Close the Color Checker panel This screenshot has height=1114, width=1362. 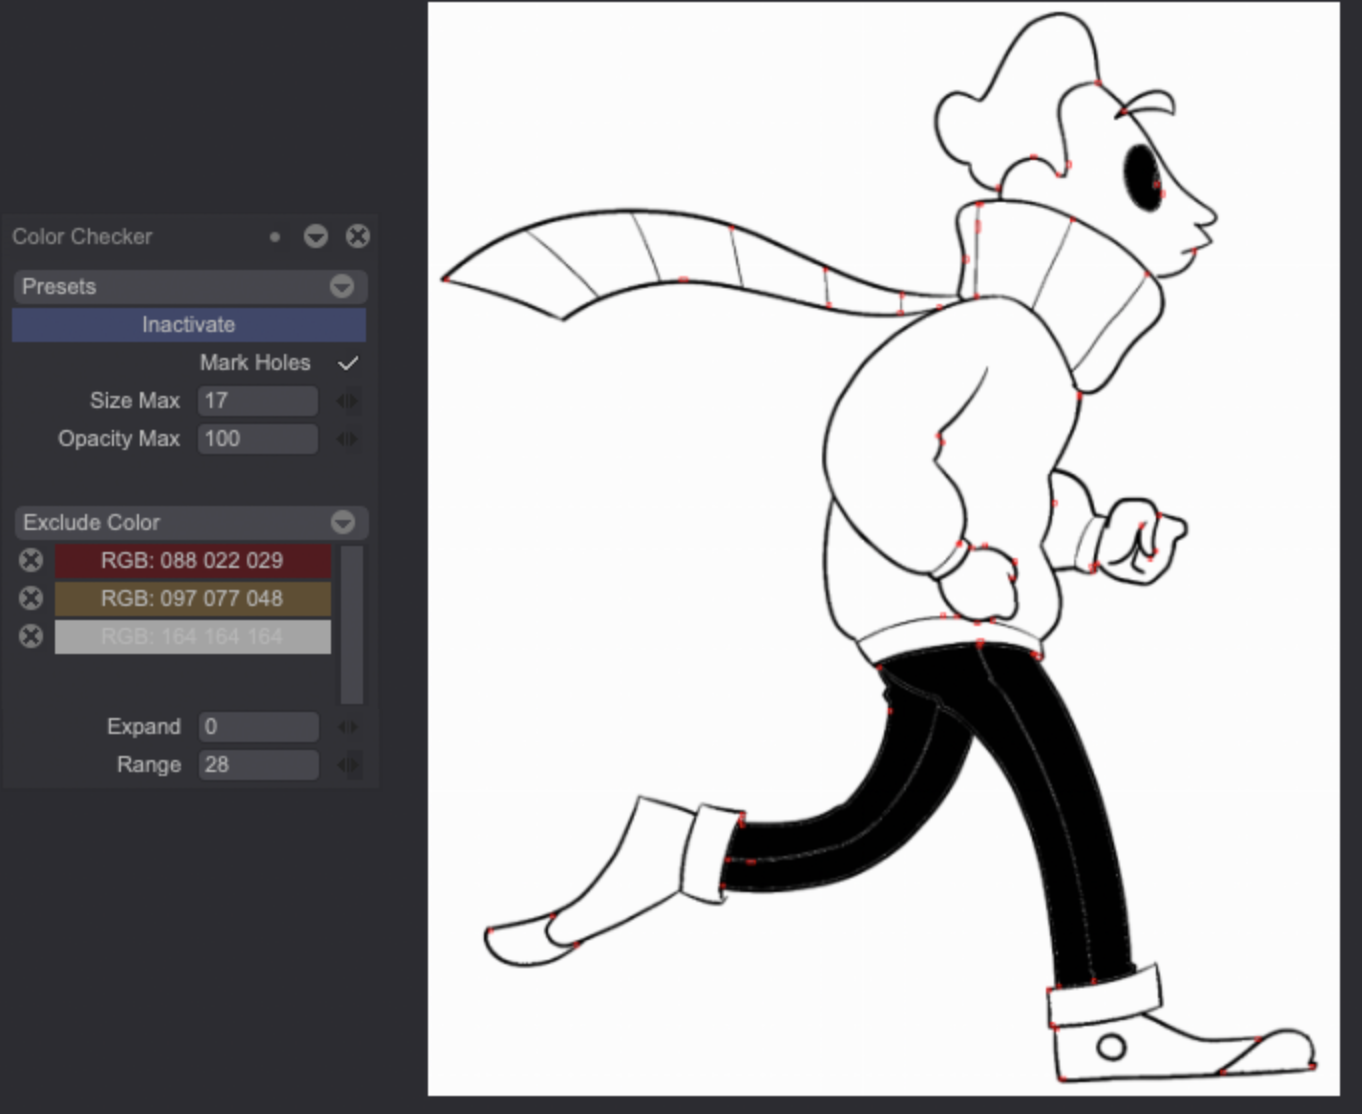tap(357, 236)
